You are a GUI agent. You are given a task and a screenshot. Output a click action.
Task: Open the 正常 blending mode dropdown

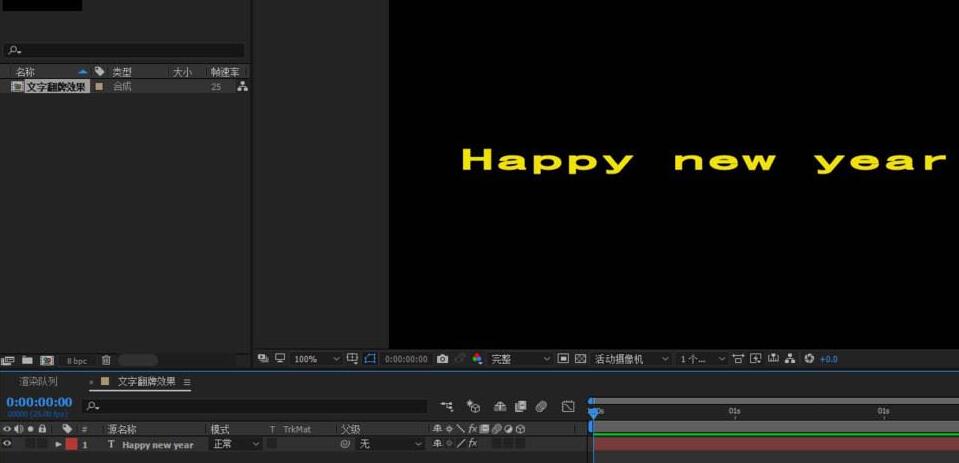(x=236, y=445)
